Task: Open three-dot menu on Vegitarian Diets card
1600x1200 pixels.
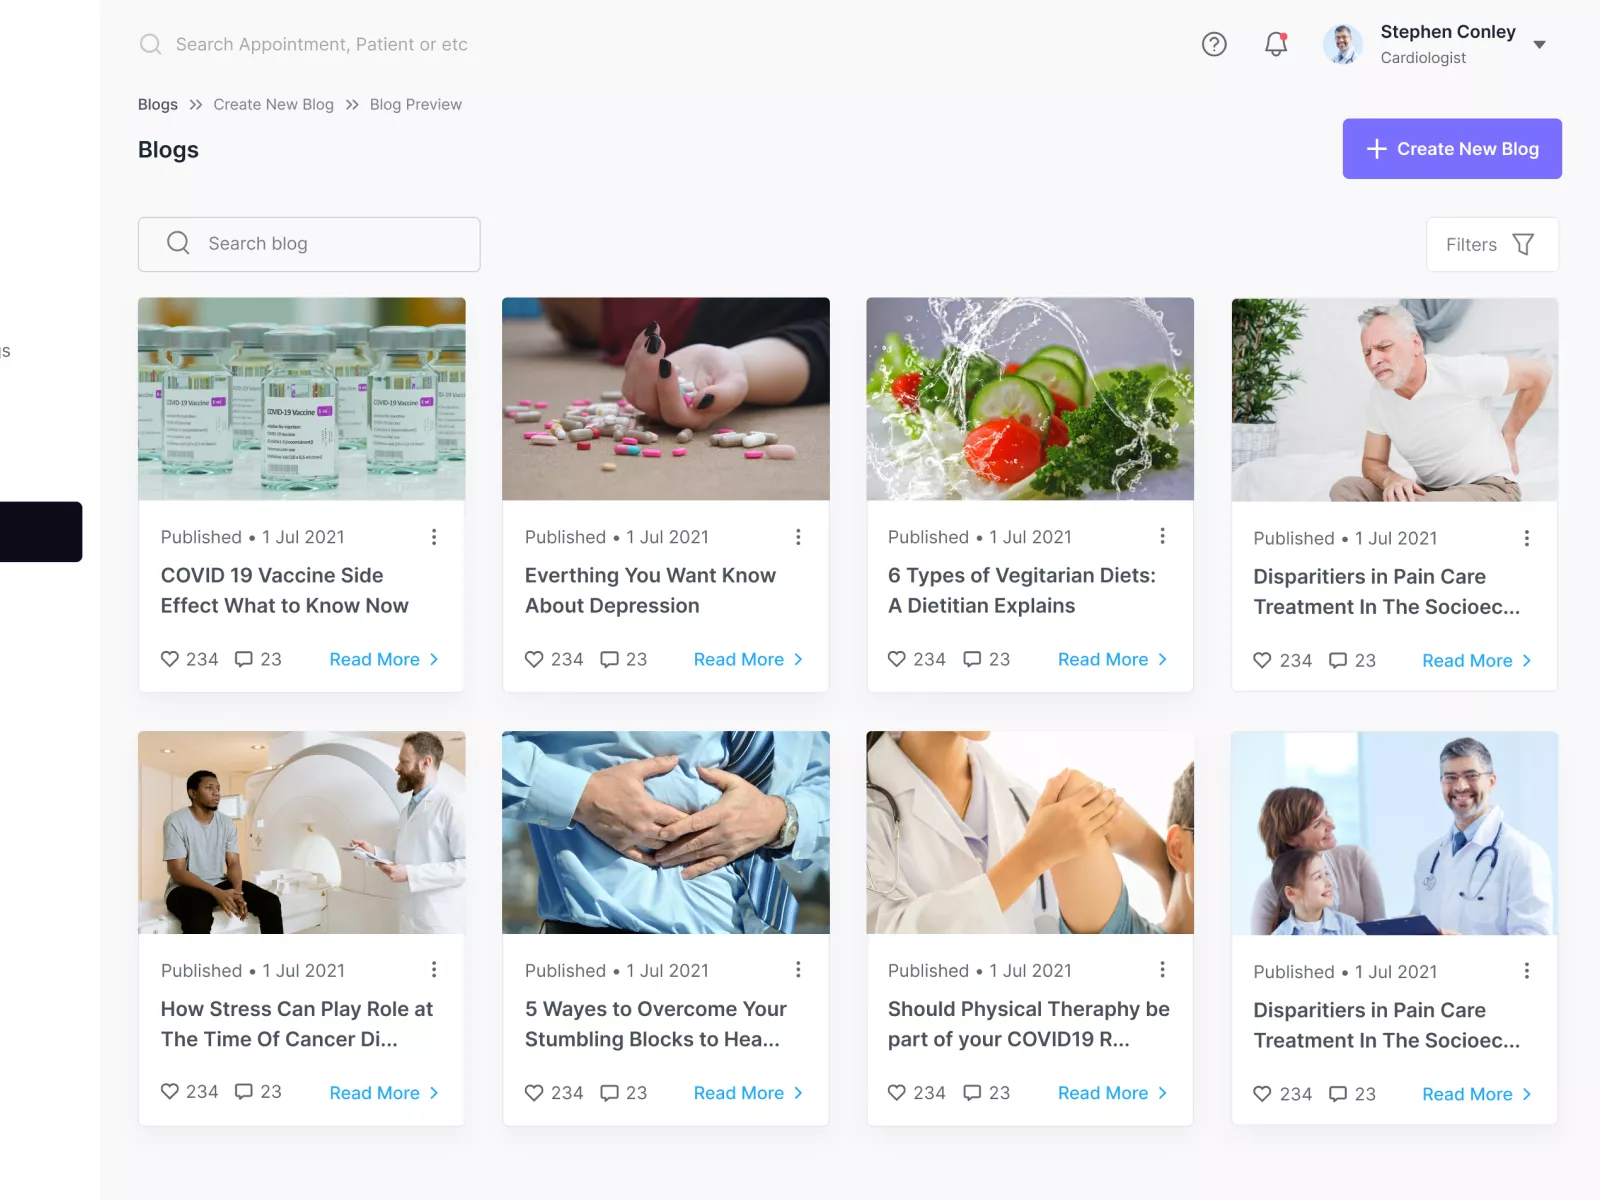Action: coord(1162,536)
